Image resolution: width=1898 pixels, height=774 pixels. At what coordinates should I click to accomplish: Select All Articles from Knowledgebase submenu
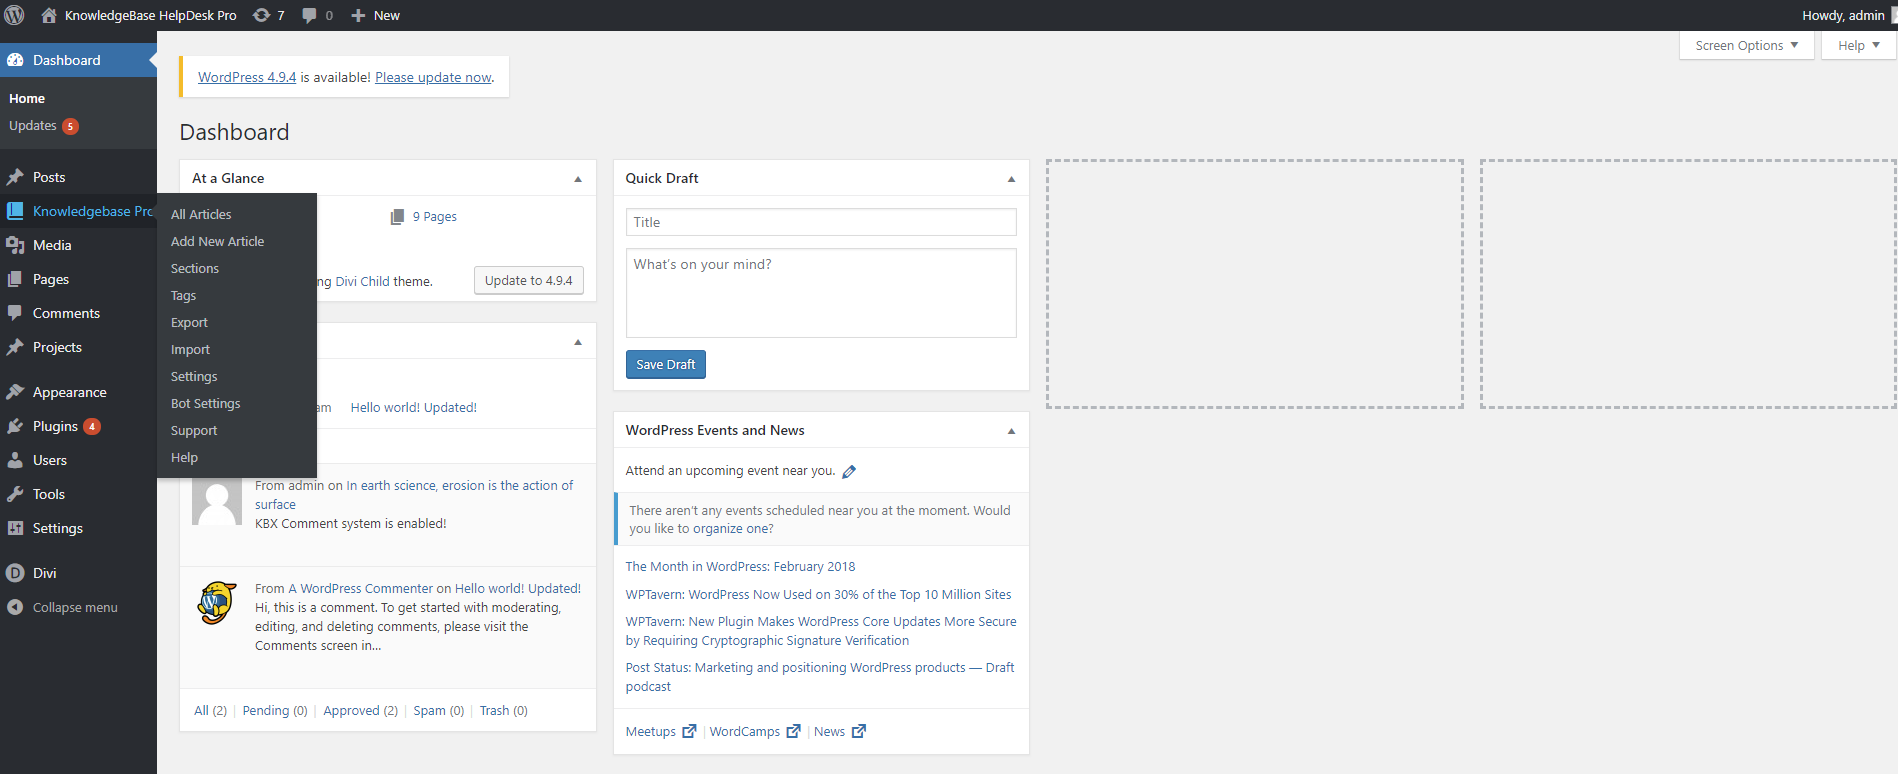[x=201, y=214]
